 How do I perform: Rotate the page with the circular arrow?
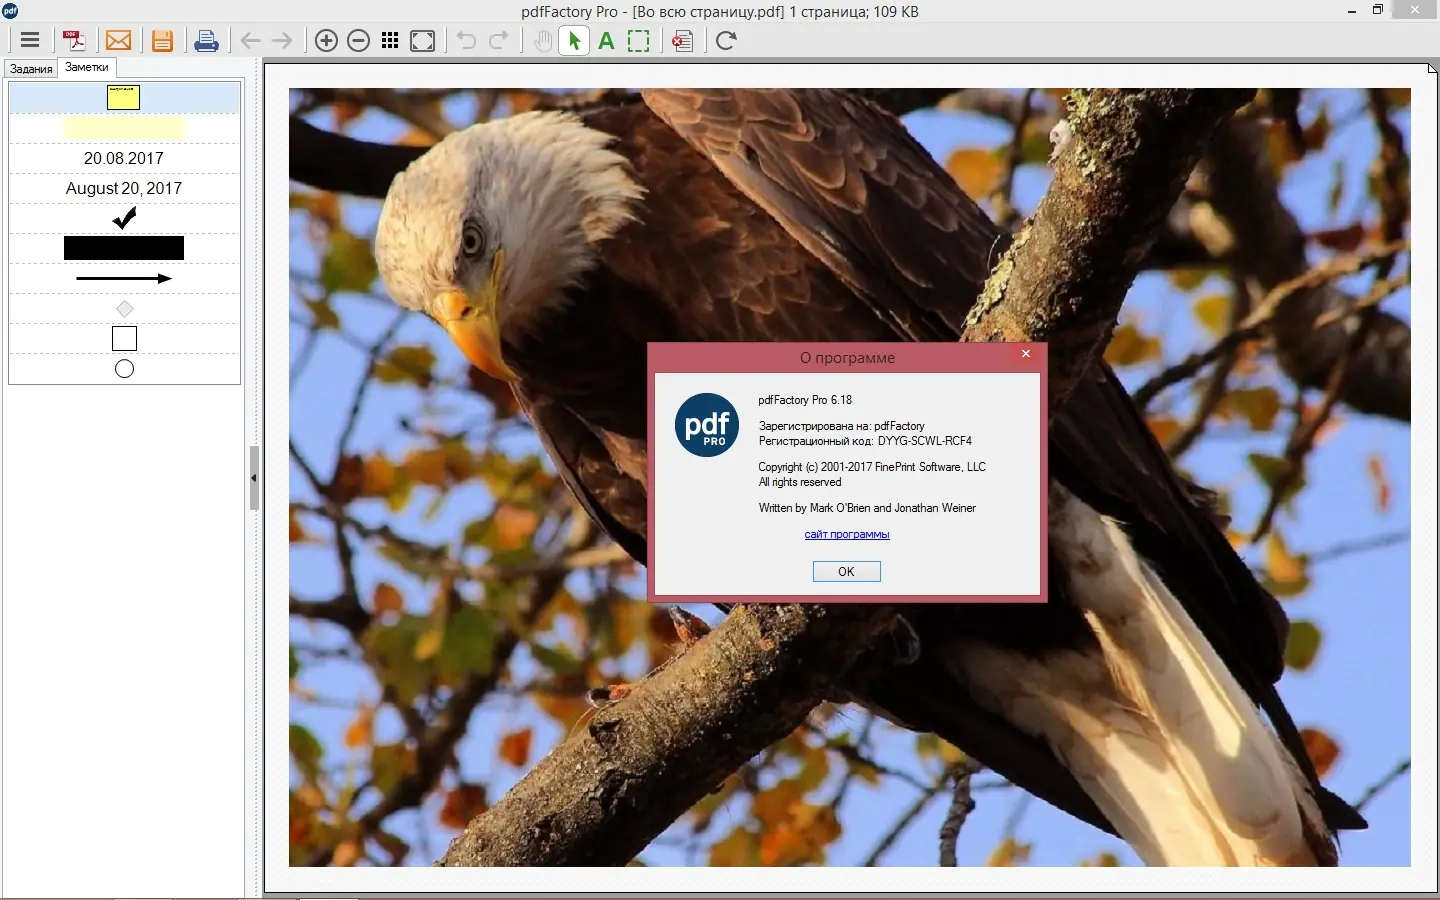pyautogui.click(x=726, y=41)
